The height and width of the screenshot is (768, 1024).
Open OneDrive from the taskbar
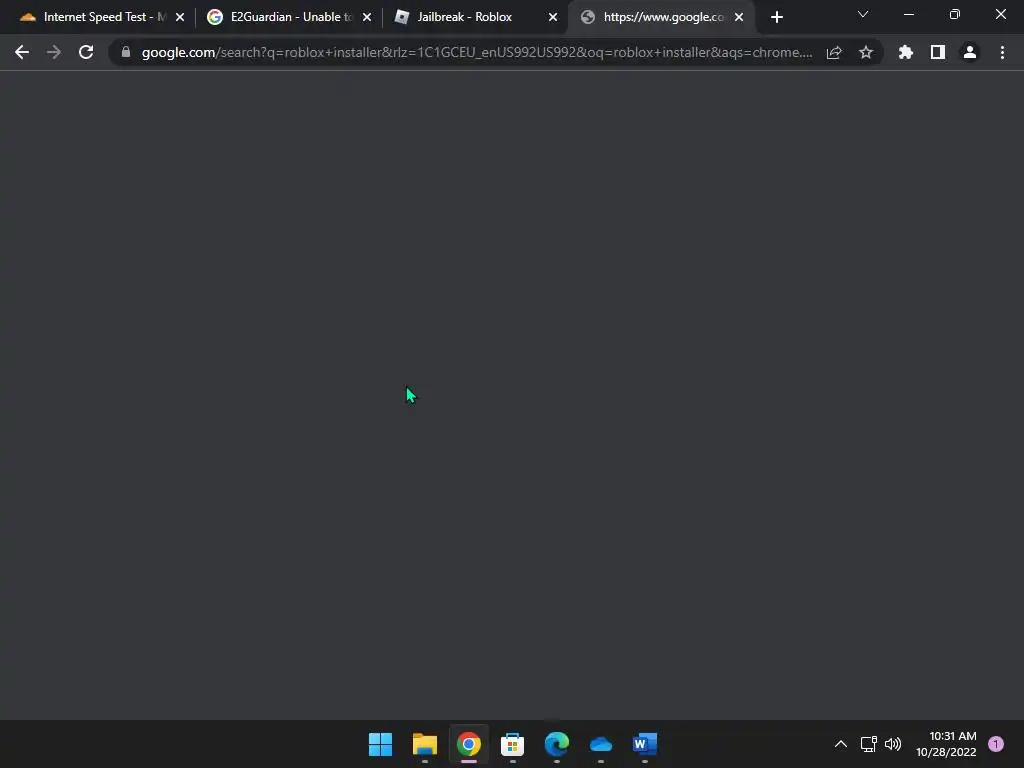[601, 744]
